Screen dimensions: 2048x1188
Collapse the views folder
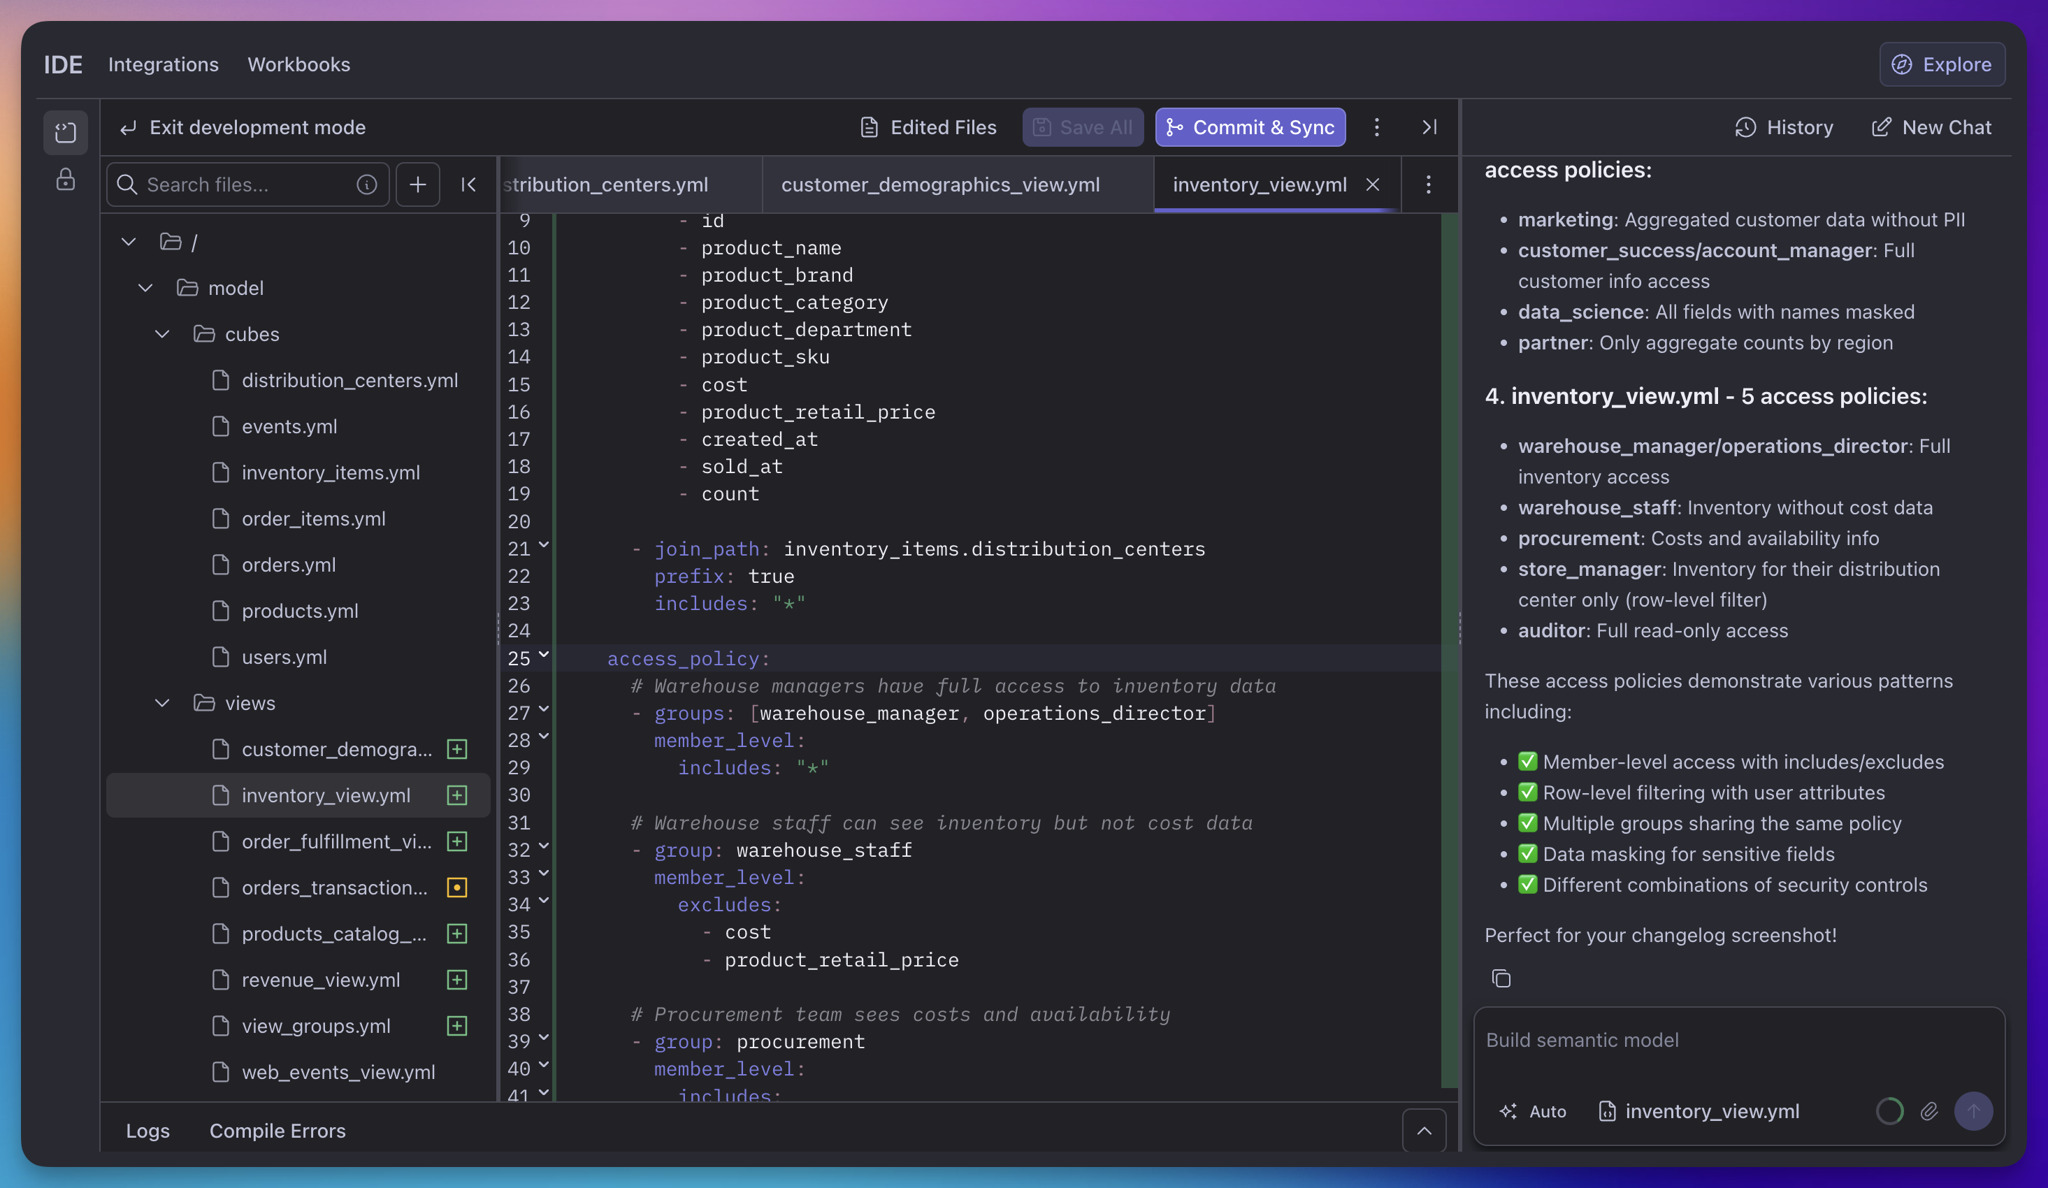(x=163, y=703)
